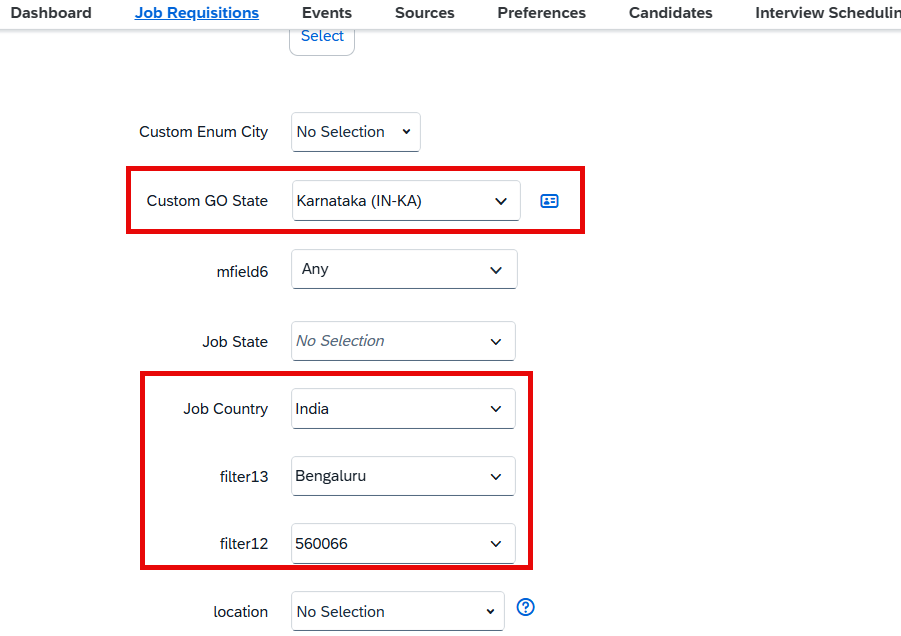Viewport: 901px width, 636px height.
Task: Open the Candidates tab
Action: click(671, 13)
